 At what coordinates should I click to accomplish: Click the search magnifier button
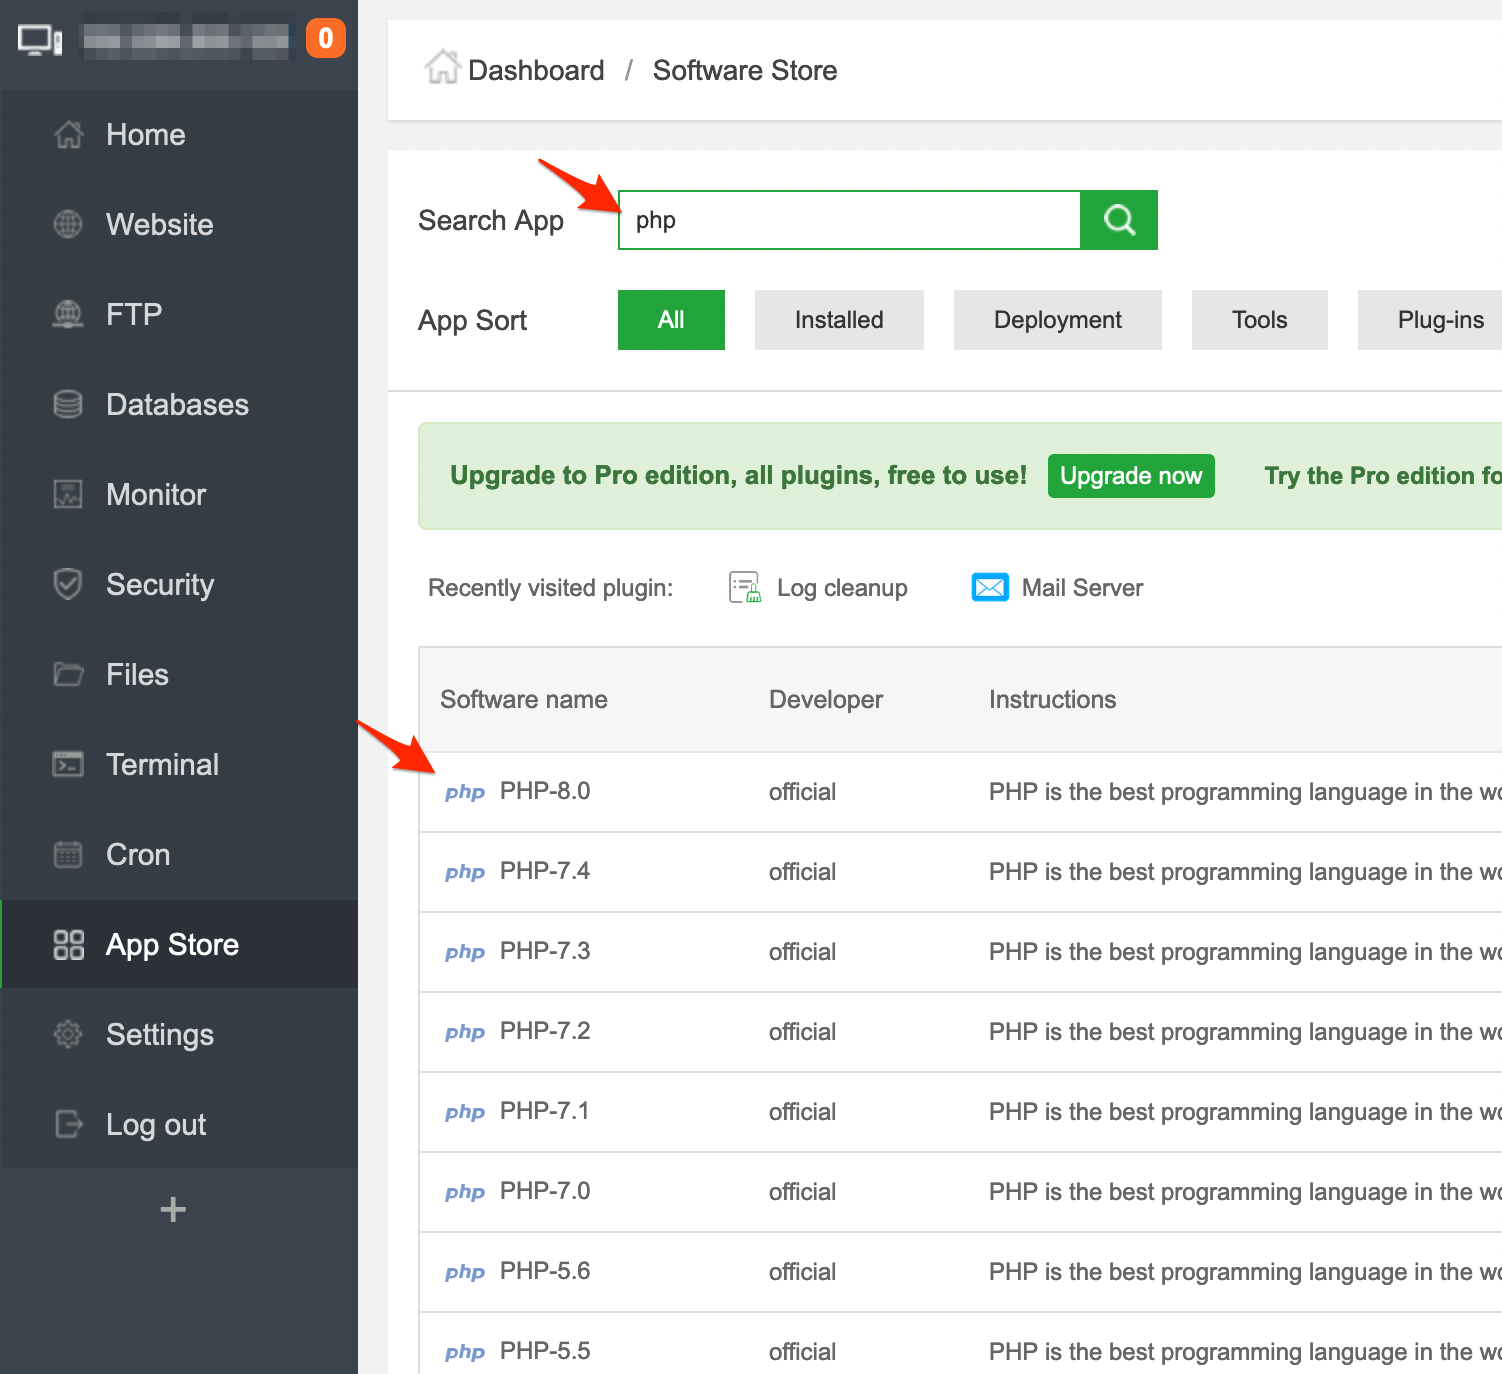[1118, 219]
